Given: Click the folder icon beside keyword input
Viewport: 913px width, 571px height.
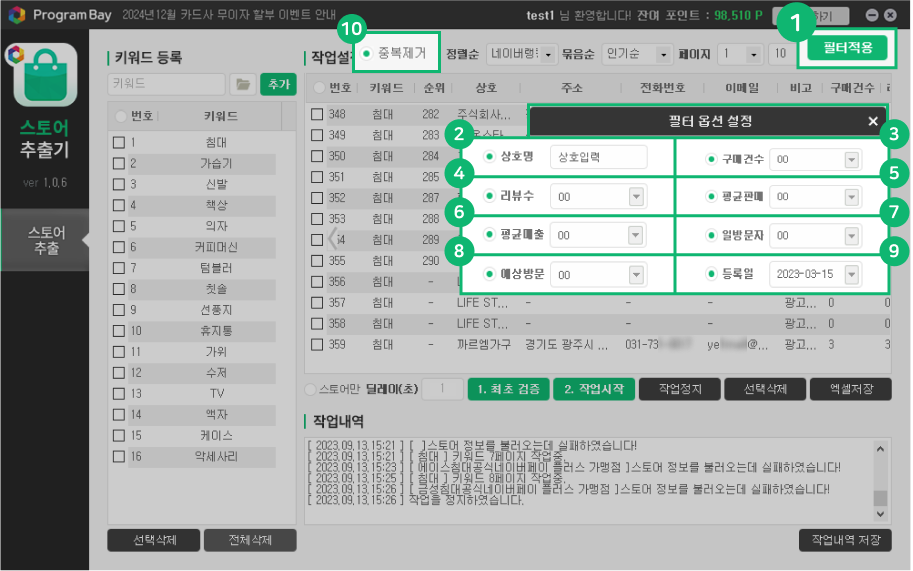Looking at the screenshot, I should (x=242, y=85).
